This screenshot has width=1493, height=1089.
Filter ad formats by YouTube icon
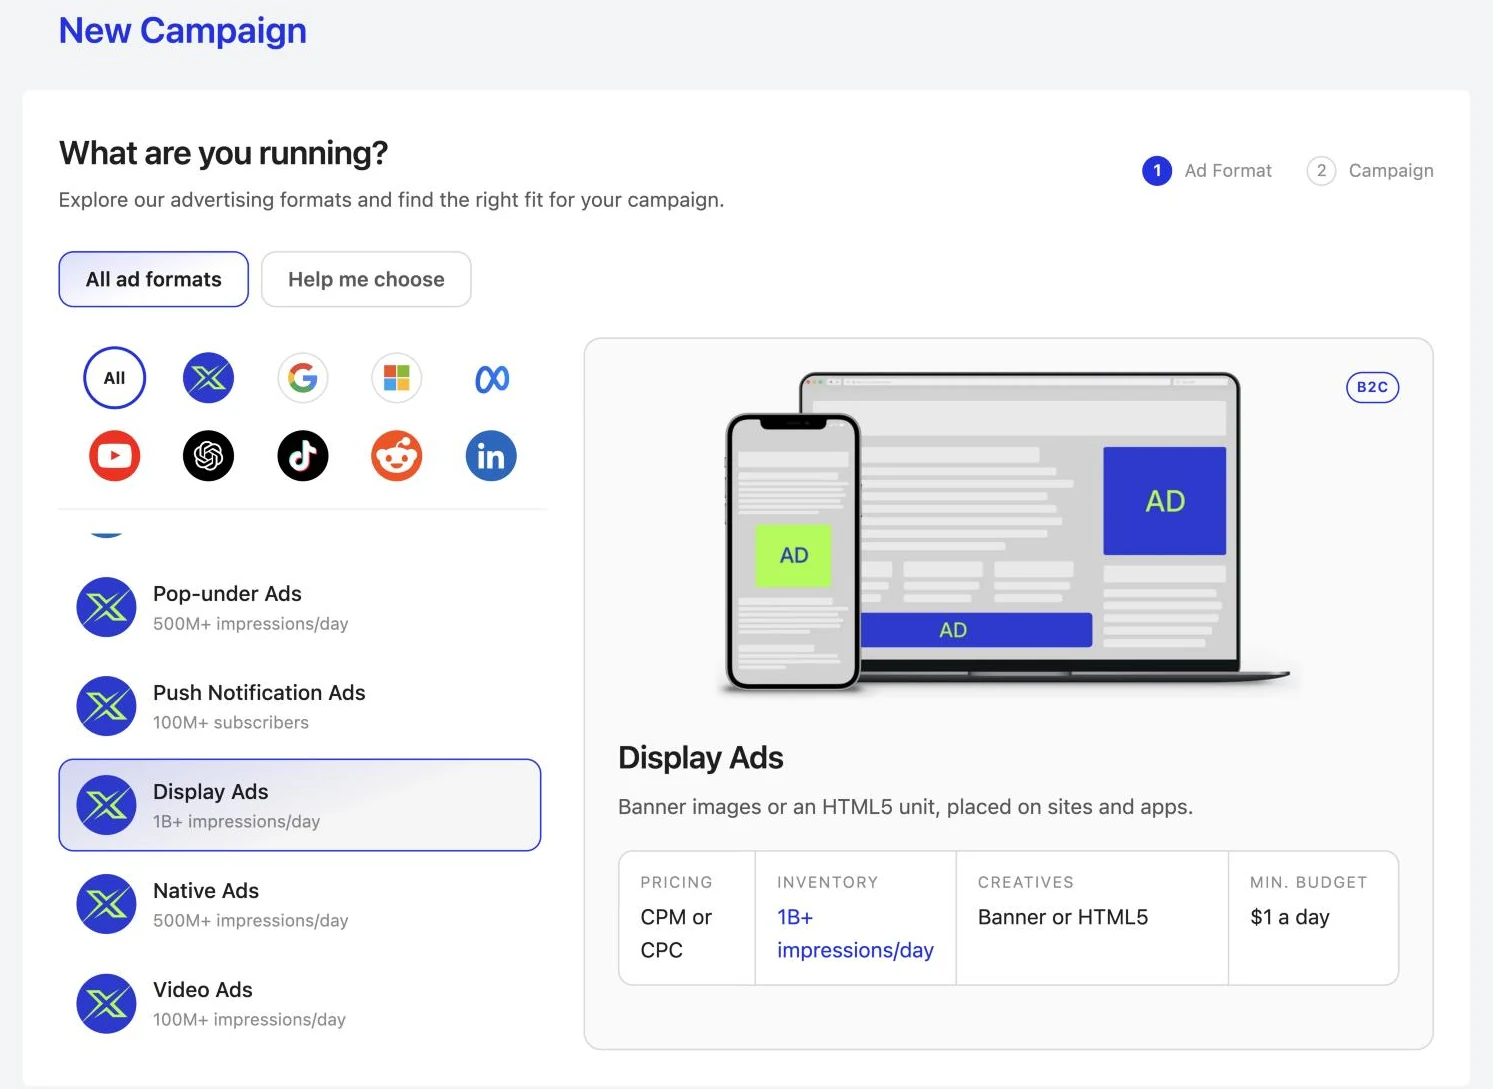click(x=115, y=456)
